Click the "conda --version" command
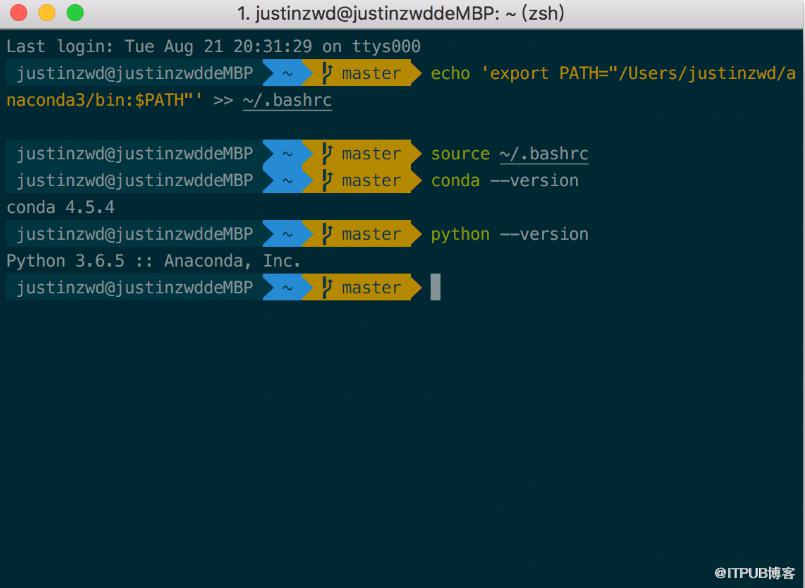Viewport: 805px width, 588px height. [505, 180]
